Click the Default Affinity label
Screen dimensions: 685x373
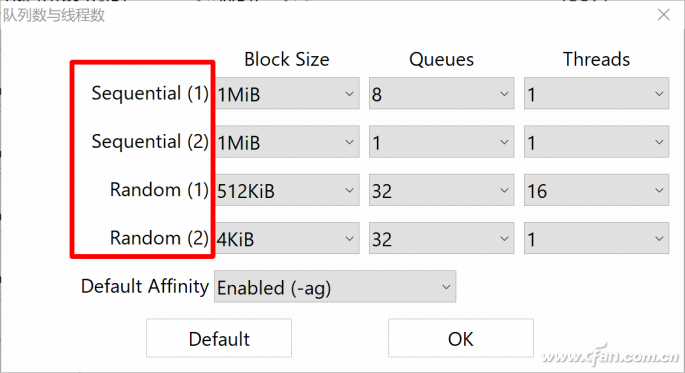point(145,287)
